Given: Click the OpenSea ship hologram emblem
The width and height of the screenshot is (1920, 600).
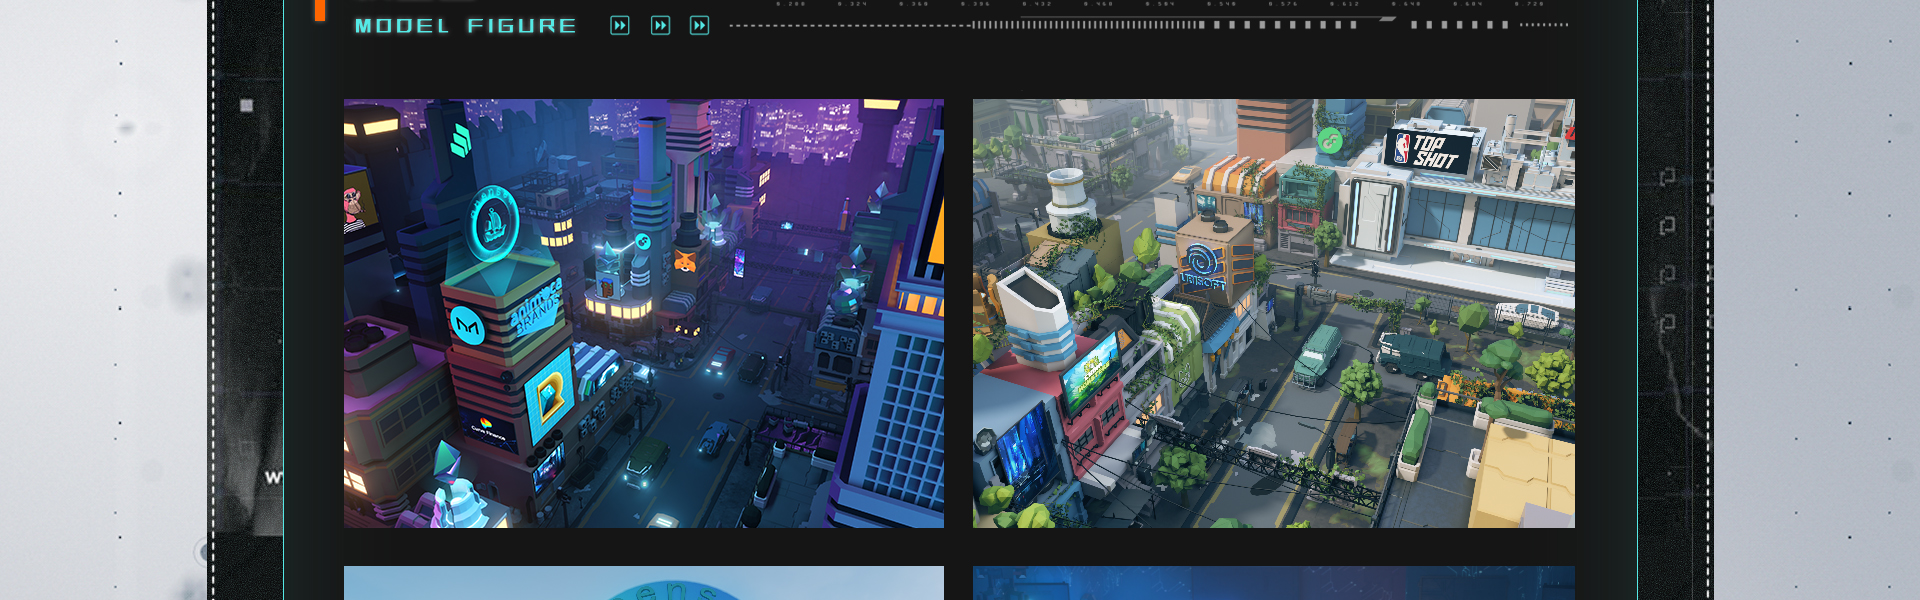Looking at the screenshot, I should tap(494, 224).
